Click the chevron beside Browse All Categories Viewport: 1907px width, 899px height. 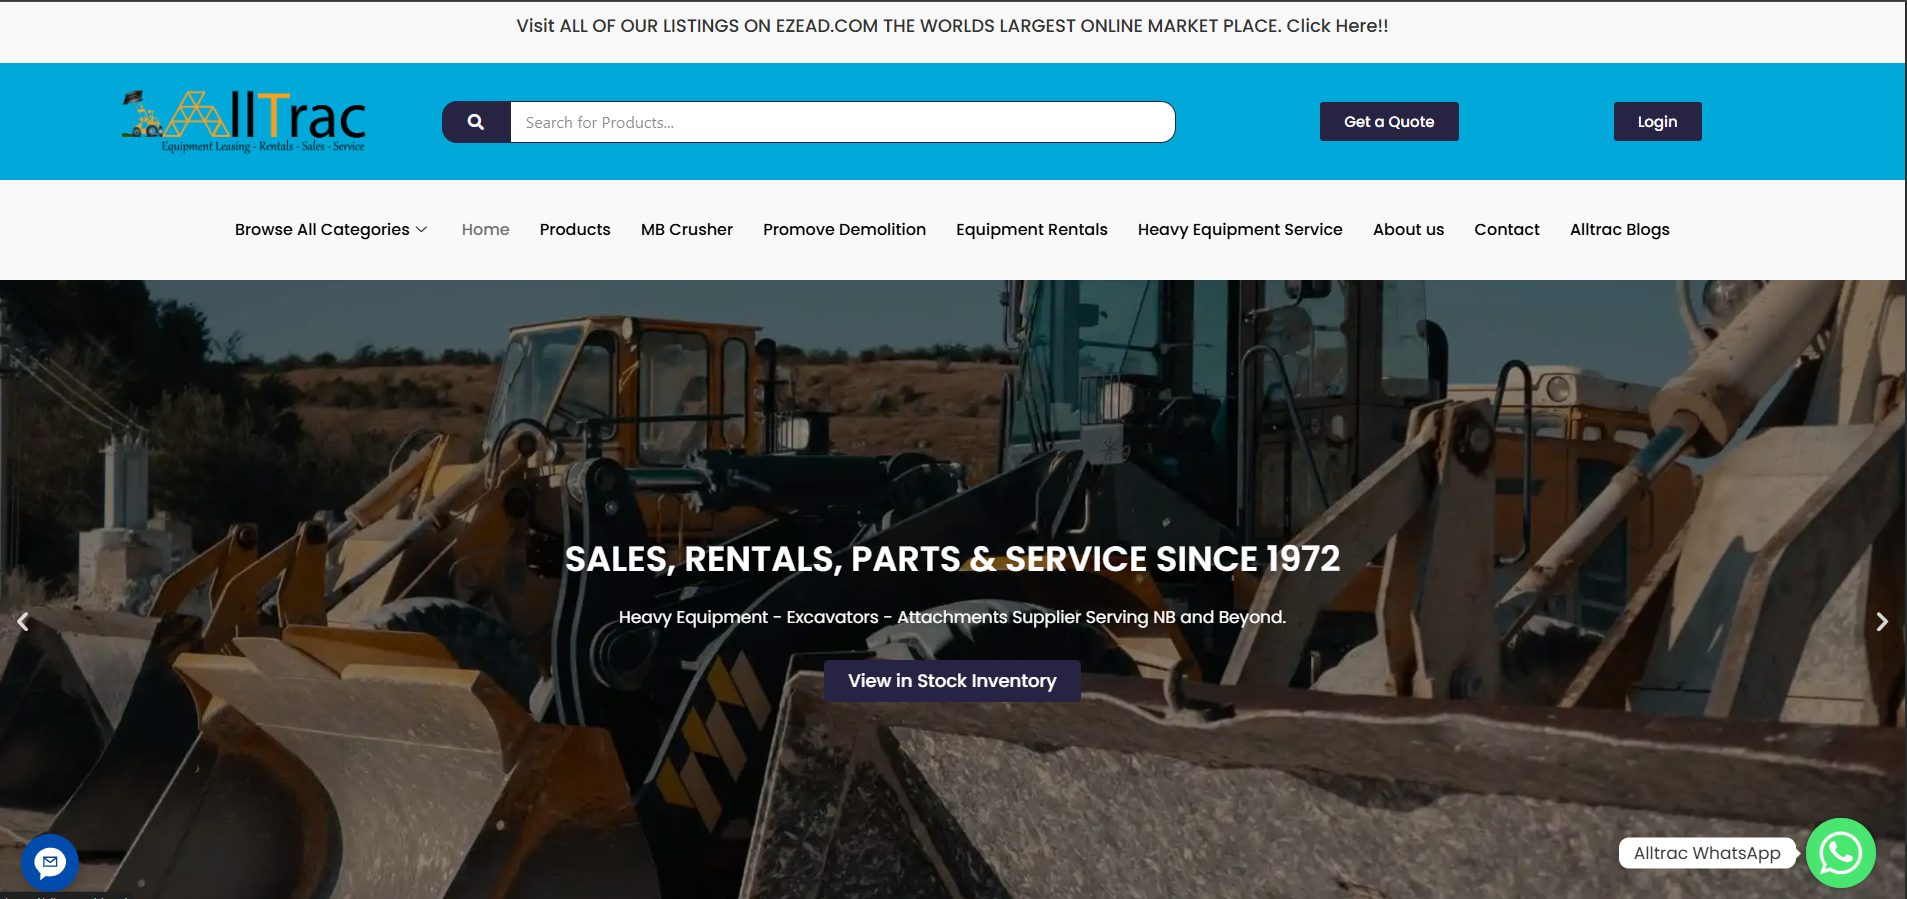click(x=422, y=230)
